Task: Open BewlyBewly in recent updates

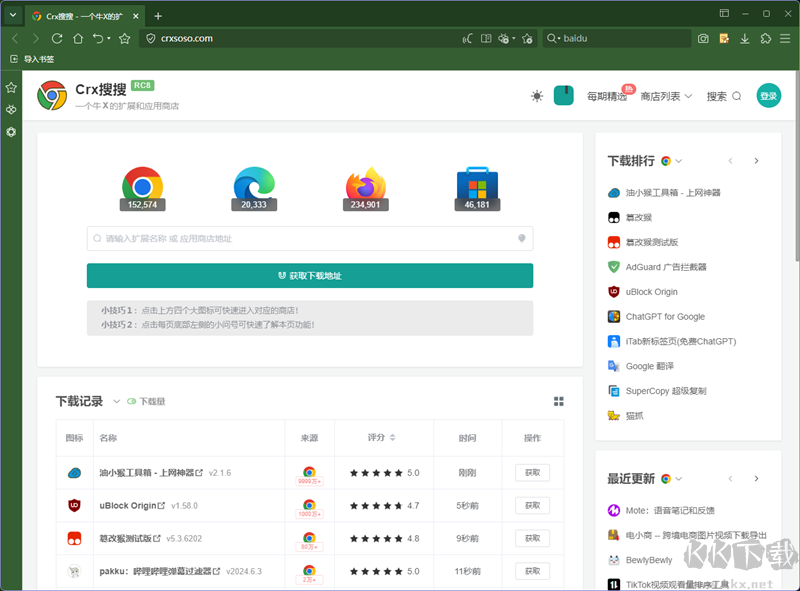Action: [648, 560]
